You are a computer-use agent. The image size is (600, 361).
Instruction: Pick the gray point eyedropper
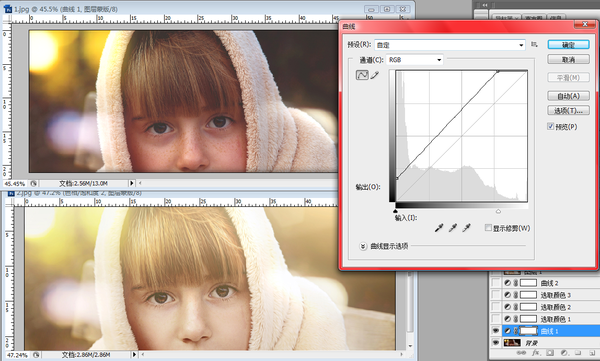click(453, 228)
